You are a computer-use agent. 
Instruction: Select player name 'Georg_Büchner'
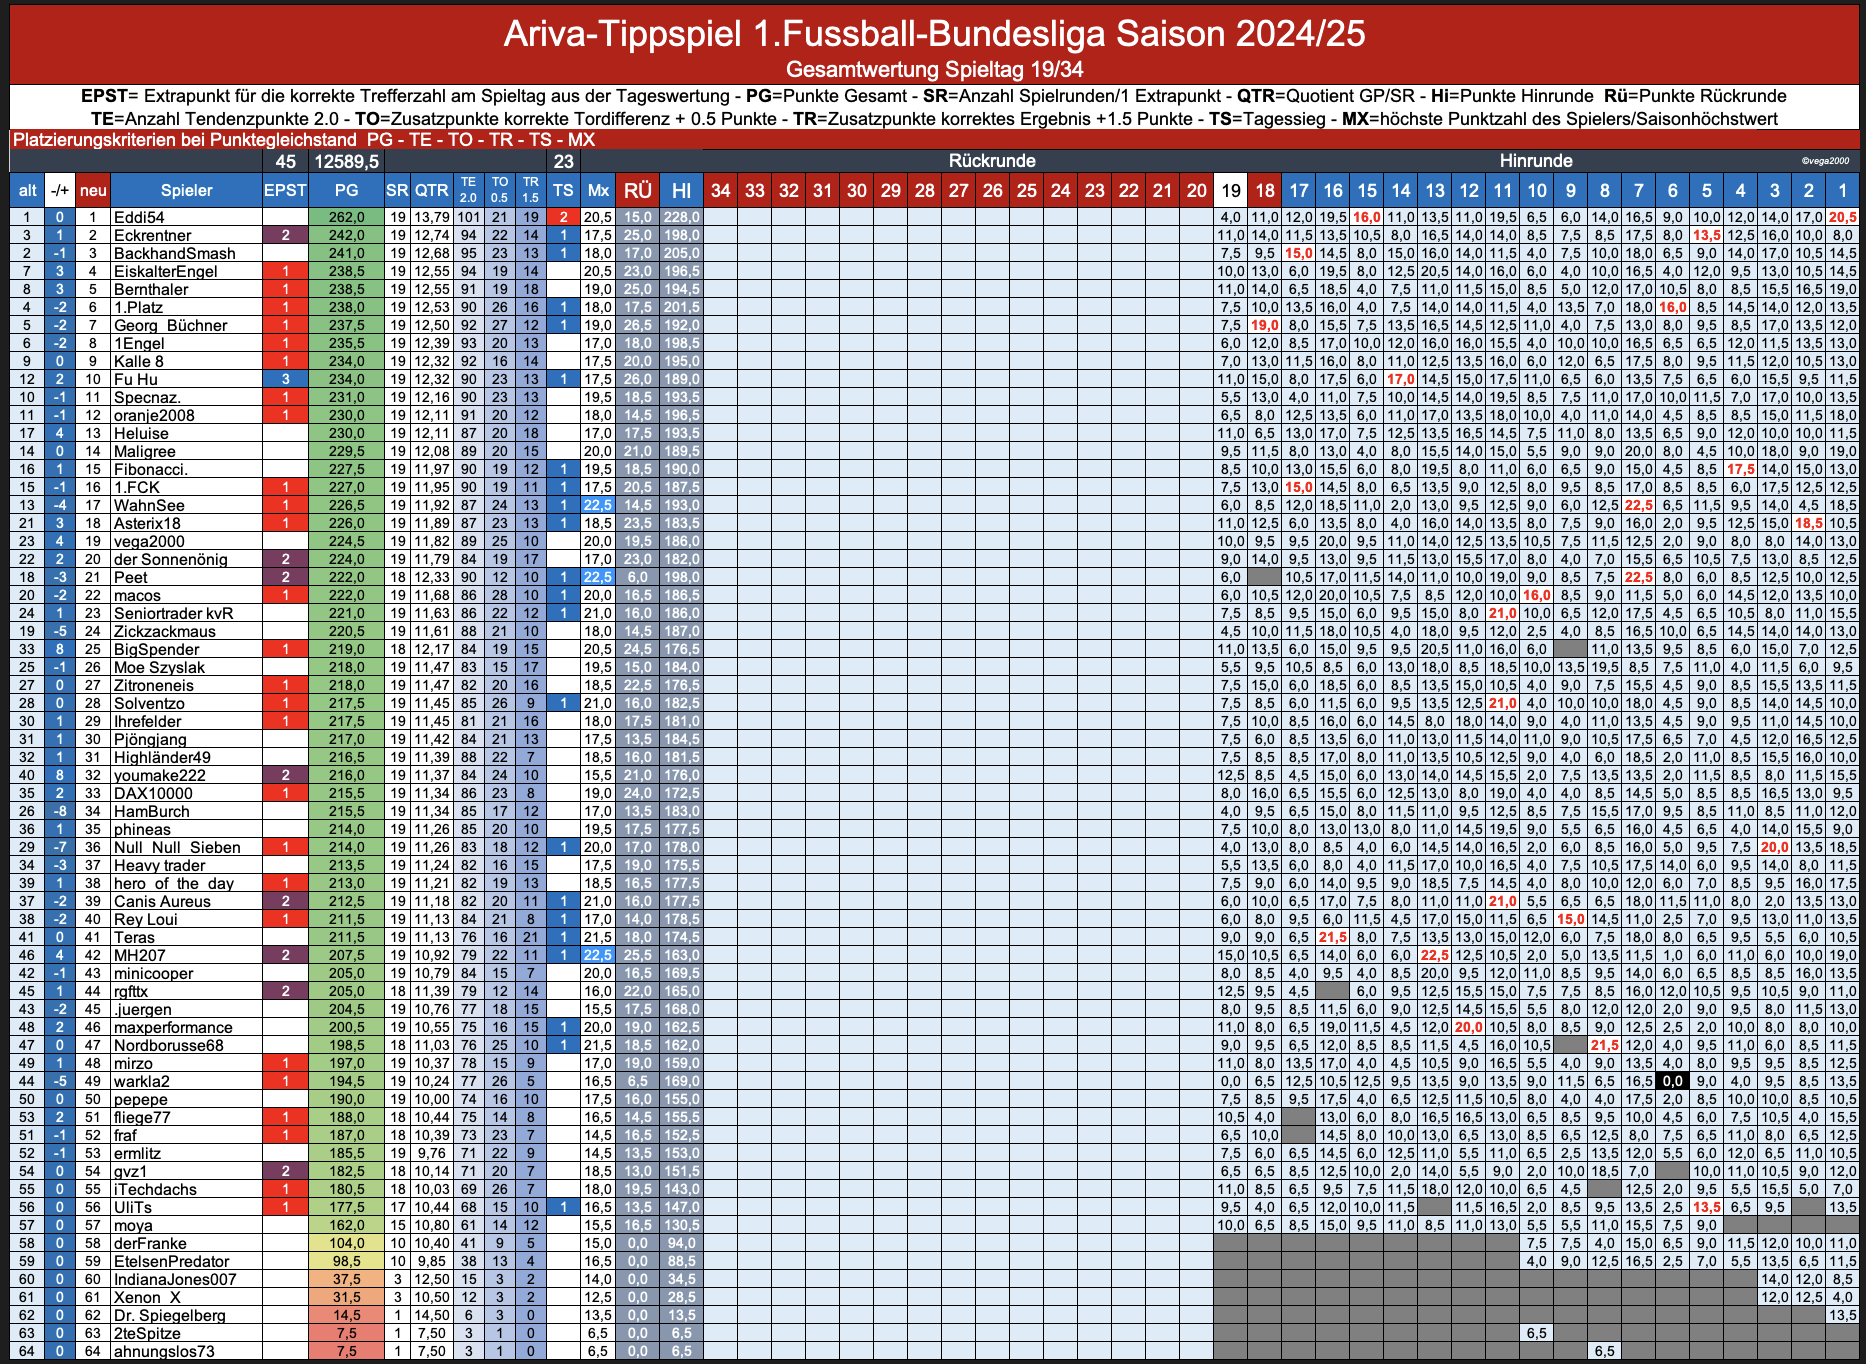click(x=170, y=325)
